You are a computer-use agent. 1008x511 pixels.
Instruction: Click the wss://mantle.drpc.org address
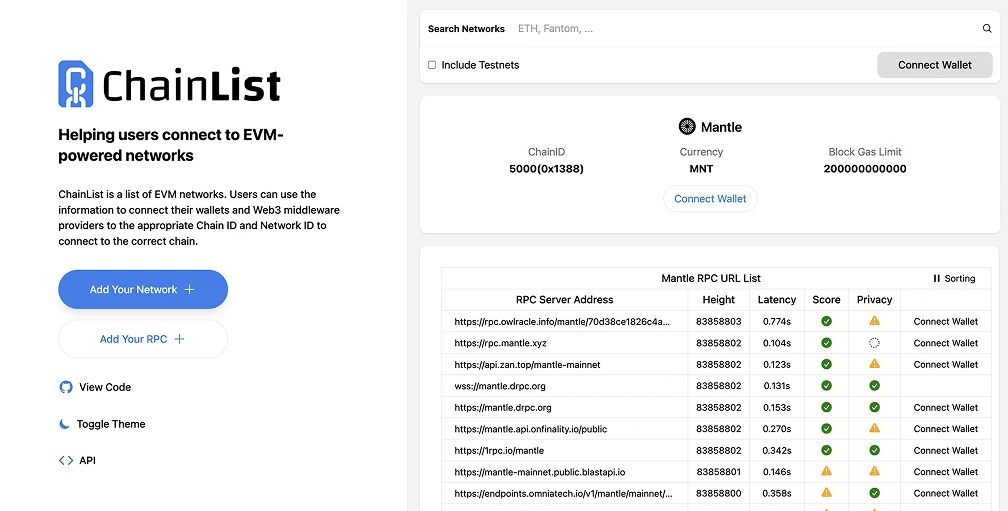click(500, 386)
